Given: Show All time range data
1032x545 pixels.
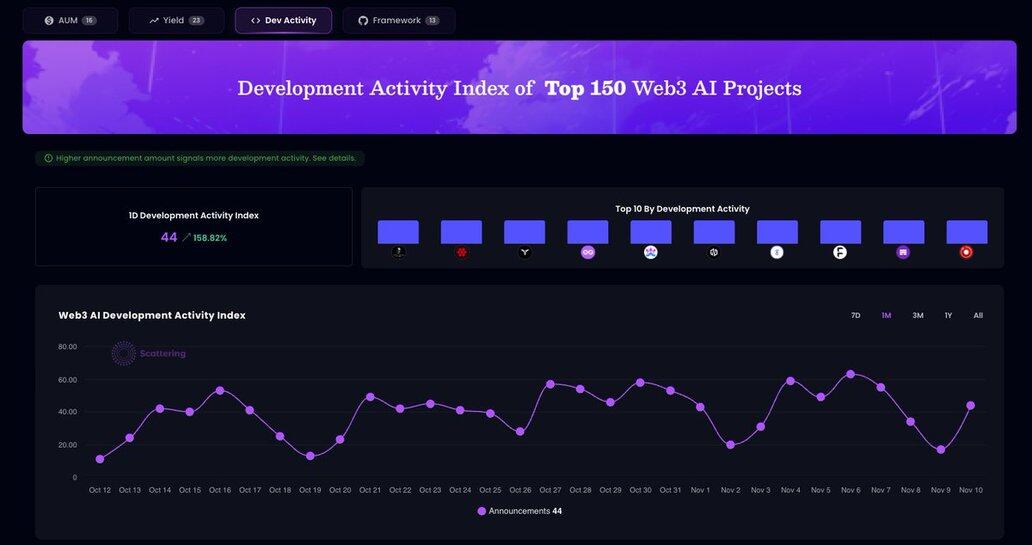Looking at the screenshot, I should tap(978, 315).
